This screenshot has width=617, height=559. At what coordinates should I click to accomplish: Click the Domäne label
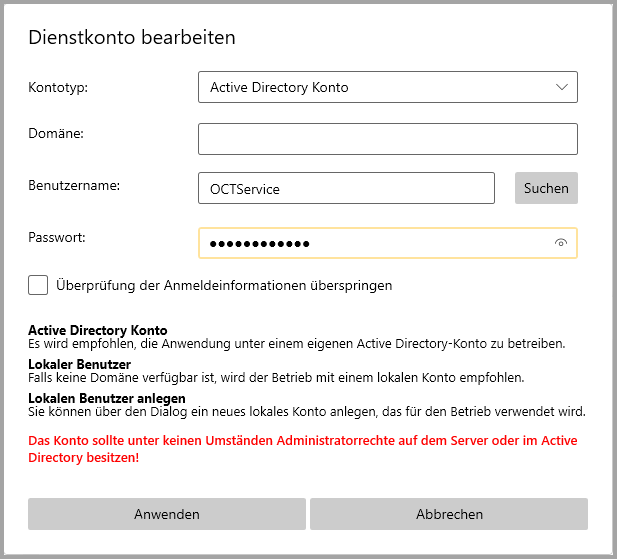pos(56,133)
